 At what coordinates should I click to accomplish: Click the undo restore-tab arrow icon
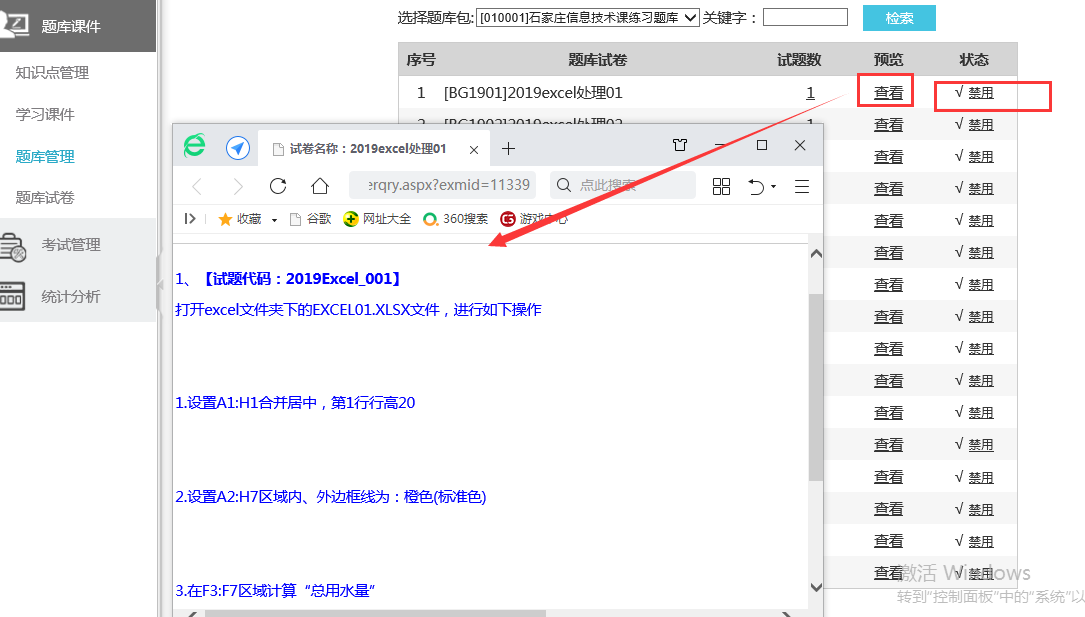[756, 186]
